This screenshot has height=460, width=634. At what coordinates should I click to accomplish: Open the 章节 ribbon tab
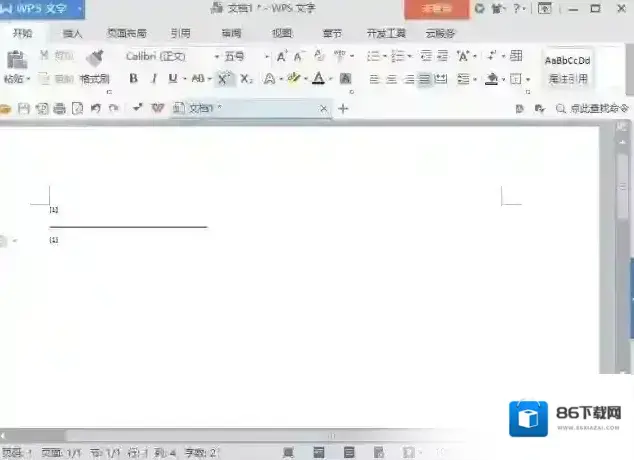332,34
